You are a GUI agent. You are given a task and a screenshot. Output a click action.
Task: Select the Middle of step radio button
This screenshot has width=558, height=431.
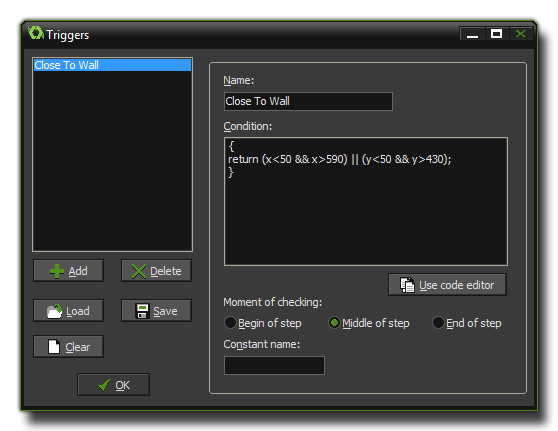[x=334, y=323]
